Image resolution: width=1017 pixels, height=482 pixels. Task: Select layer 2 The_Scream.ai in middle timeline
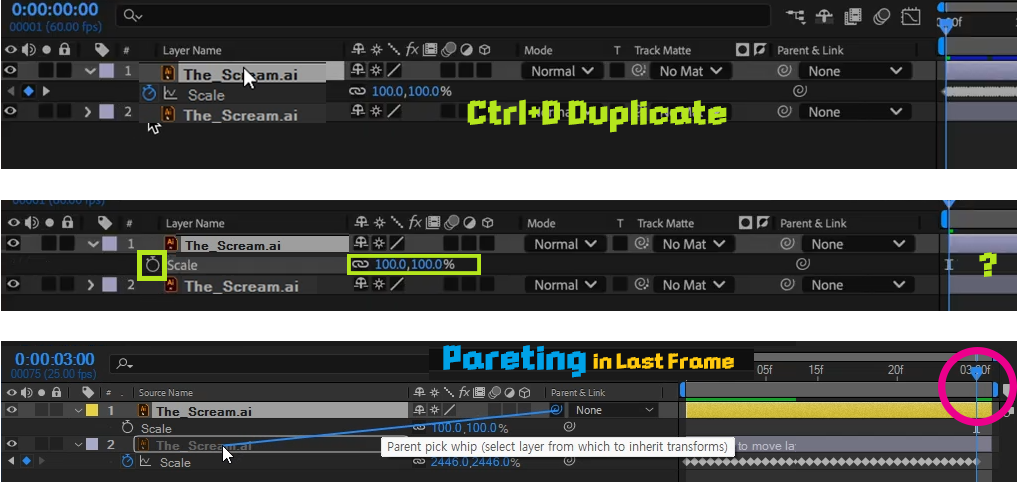[x=241, y=285]
